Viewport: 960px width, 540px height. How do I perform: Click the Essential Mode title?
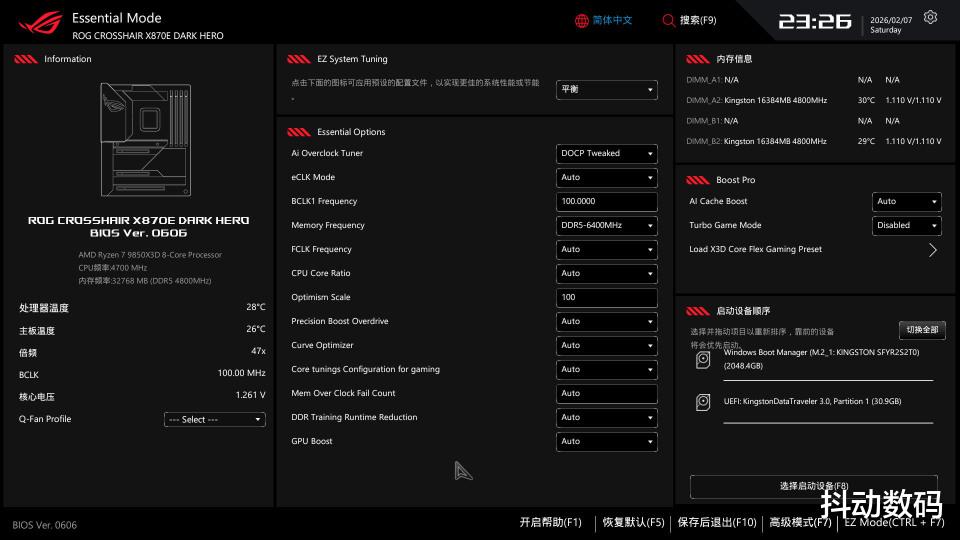[116, 18]
